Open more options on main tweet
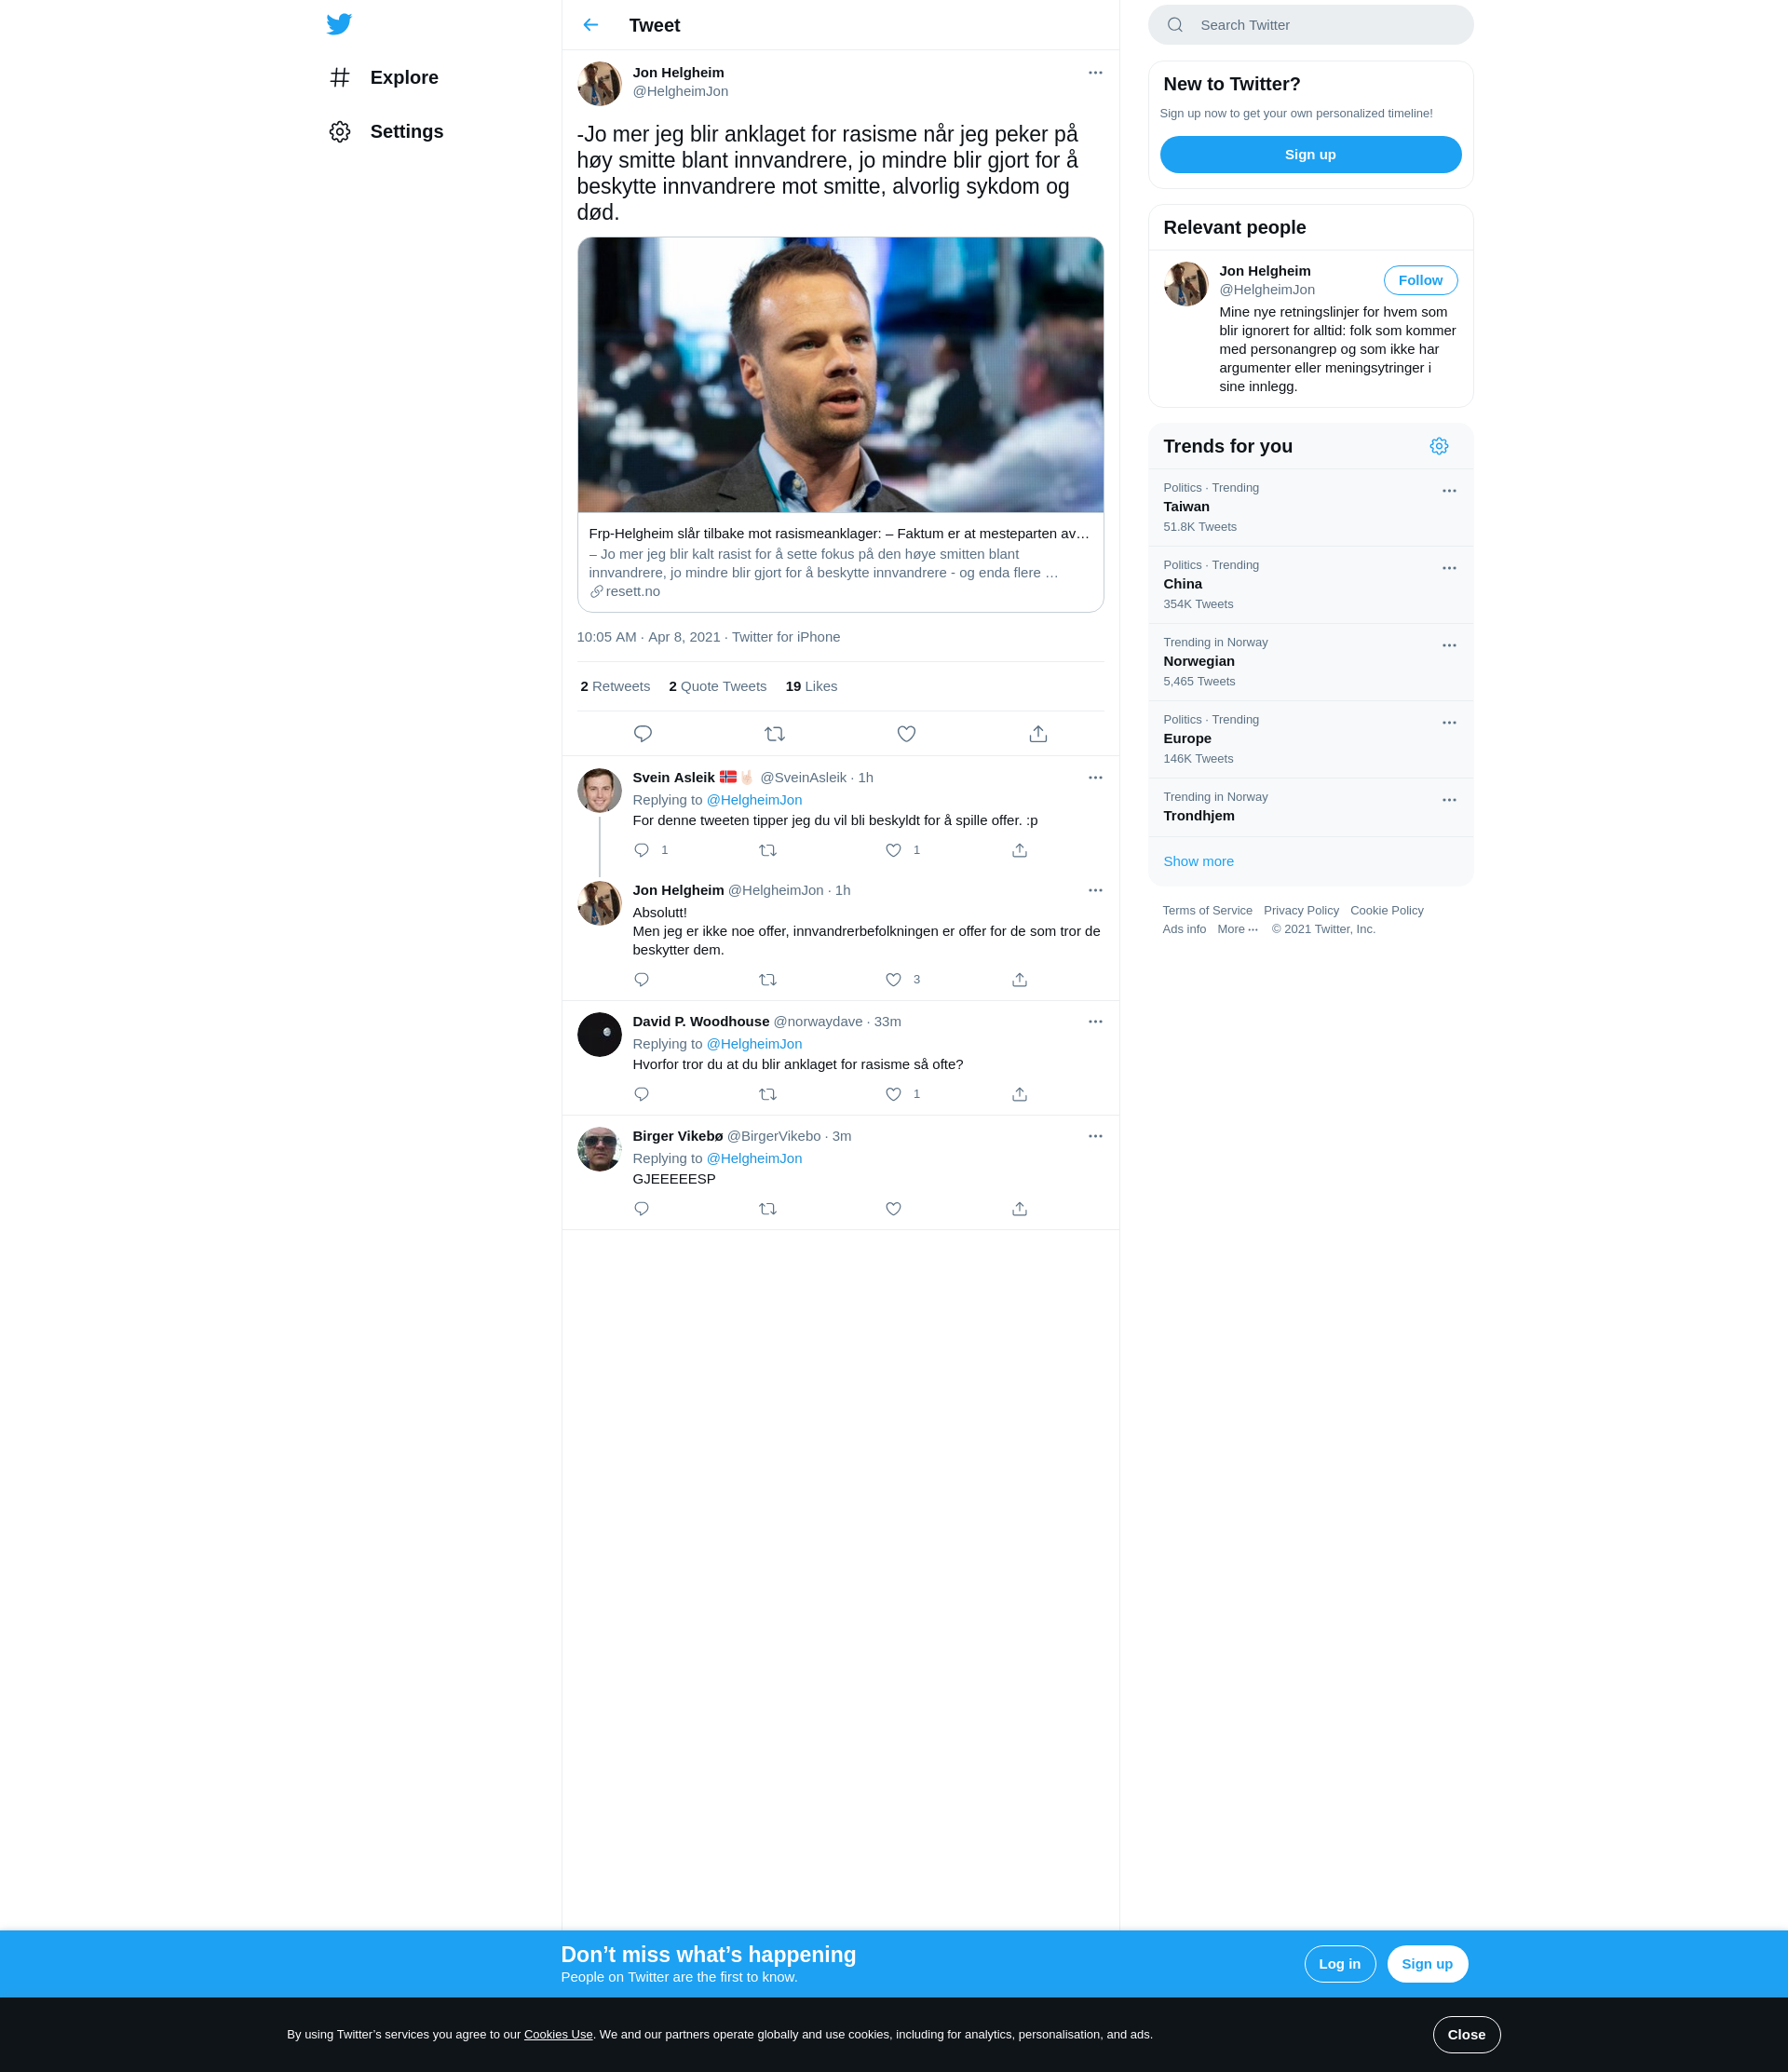Screen dimensions: 1788x2072 pyautogui.click(x=1095, y=73)
